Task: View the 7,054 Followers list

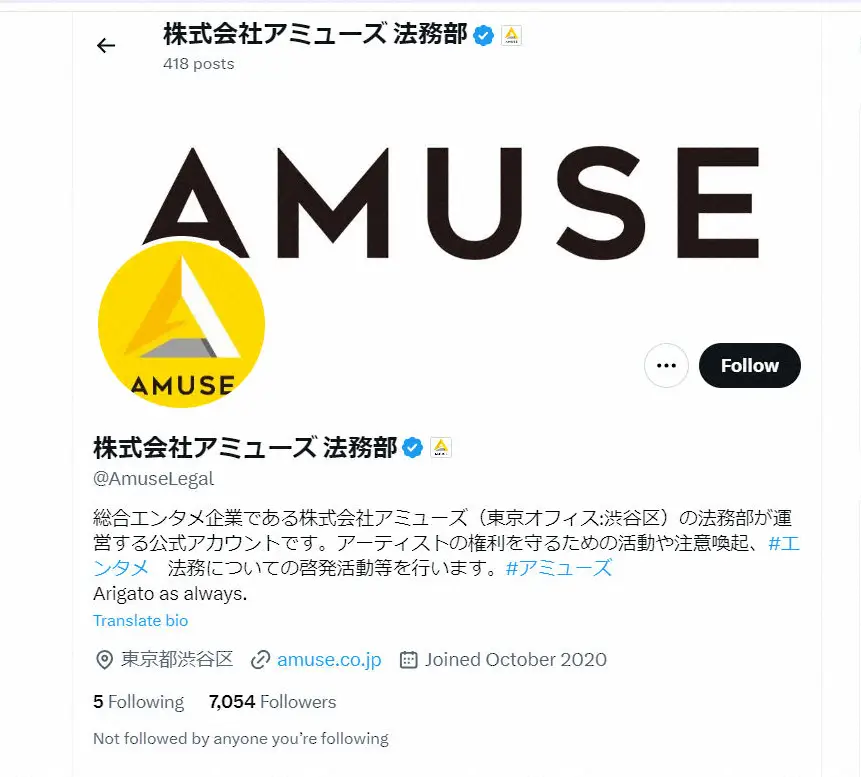Action: coord(272,702)
